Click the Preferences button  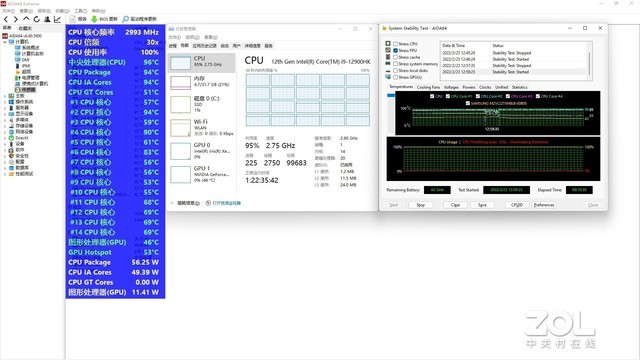tap(544, 205)
